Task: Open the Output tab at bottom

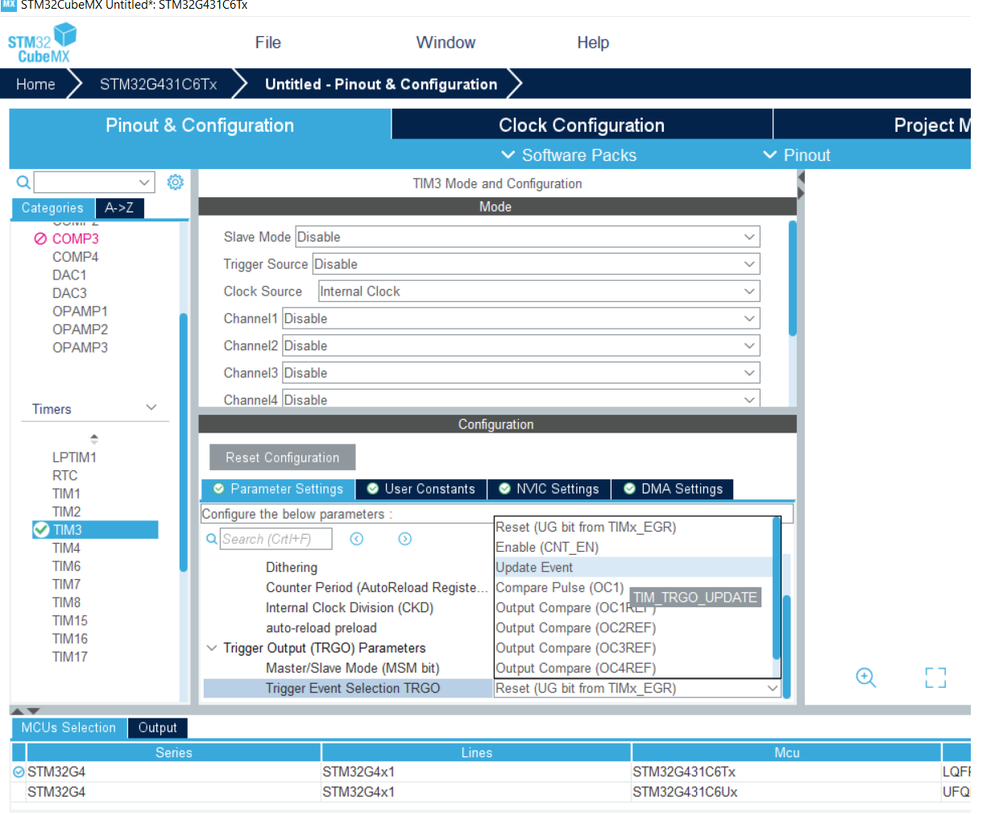Action: [x=157, y=728]
